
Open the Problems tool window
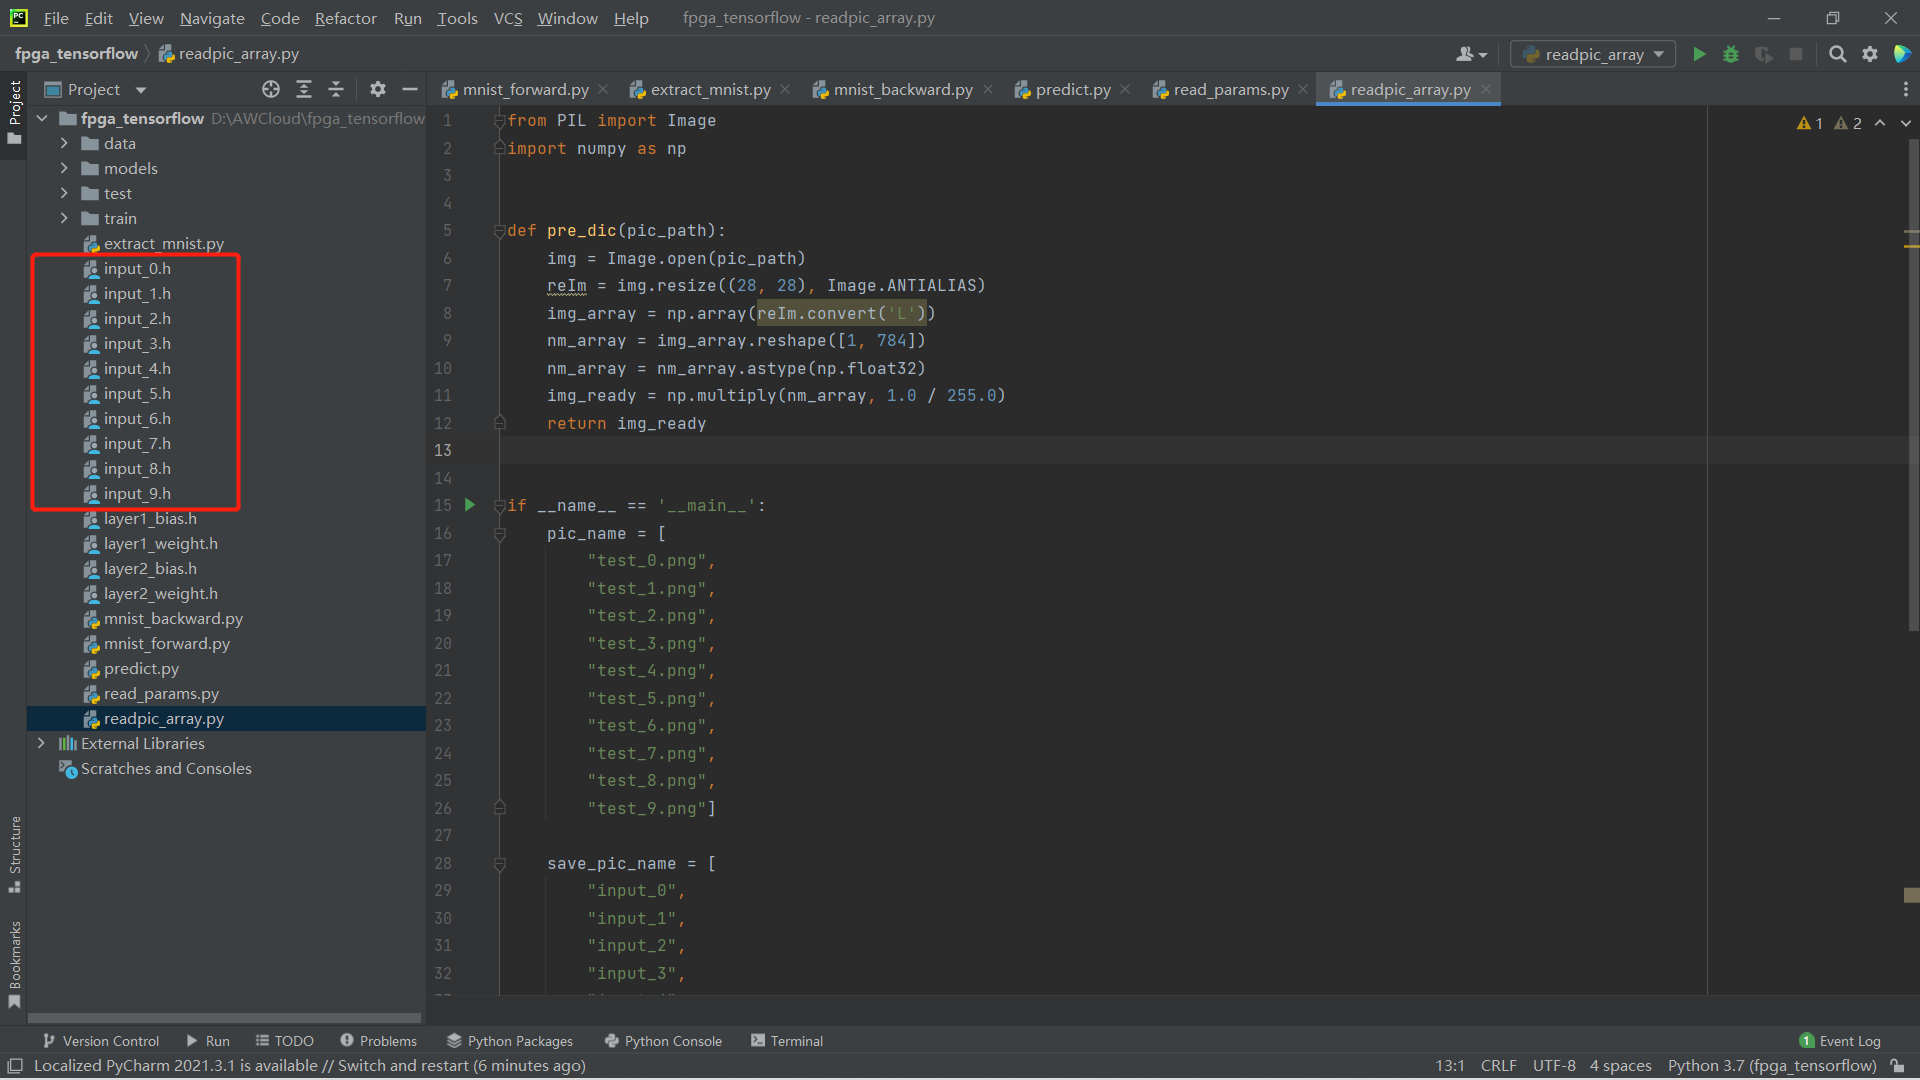378,1041
